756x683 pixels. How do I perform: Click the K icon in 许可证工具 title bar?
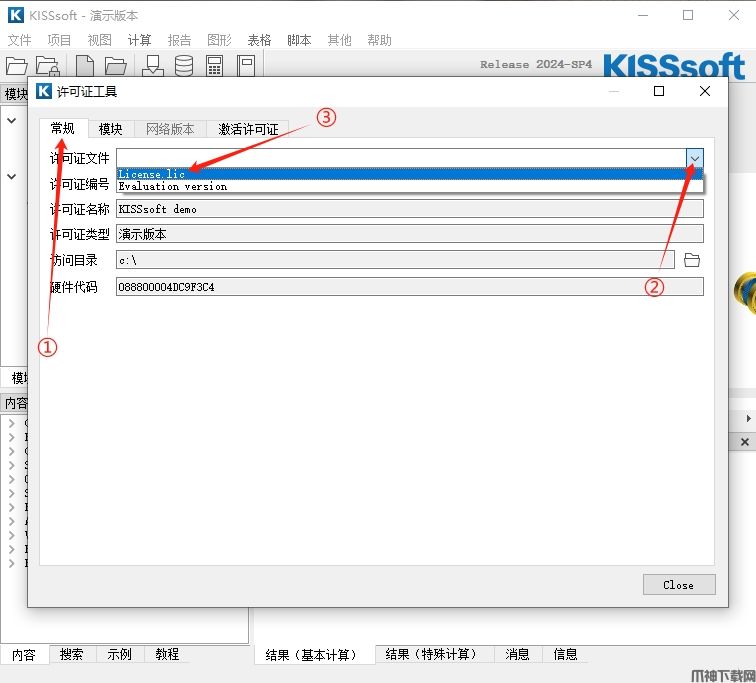tap(43, 91)
